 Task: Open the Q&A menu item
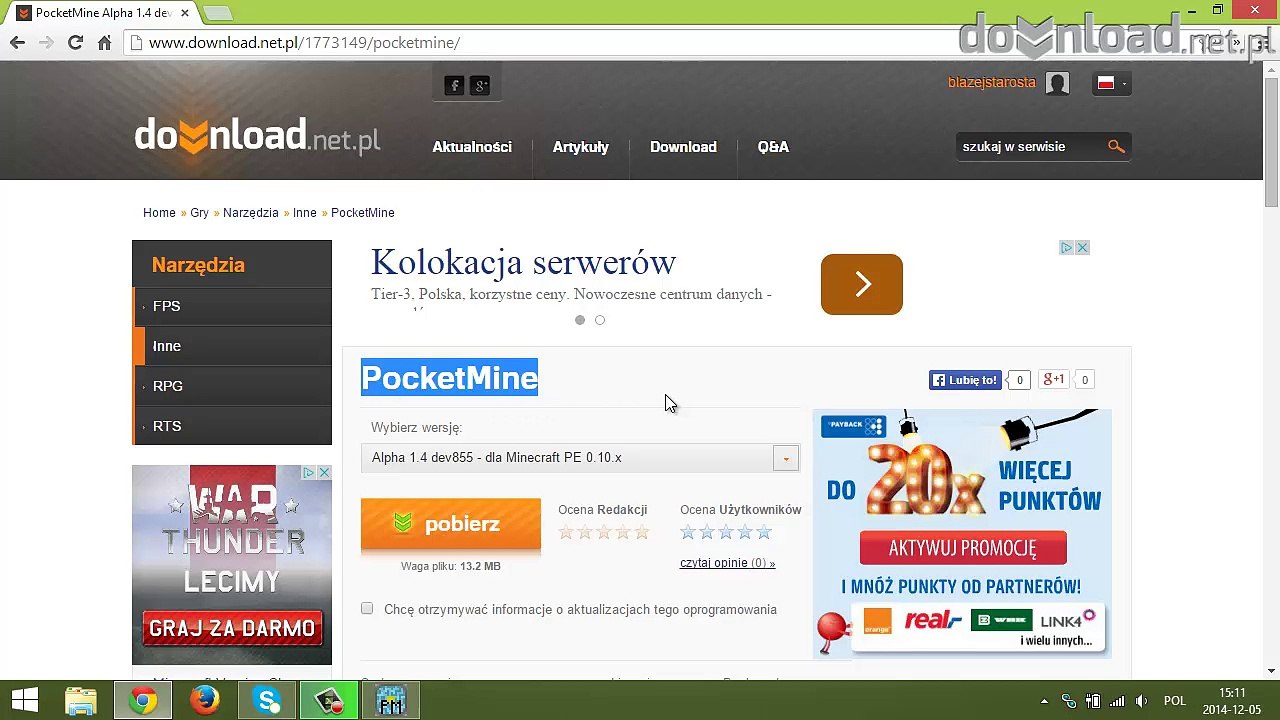pos(773,147)
